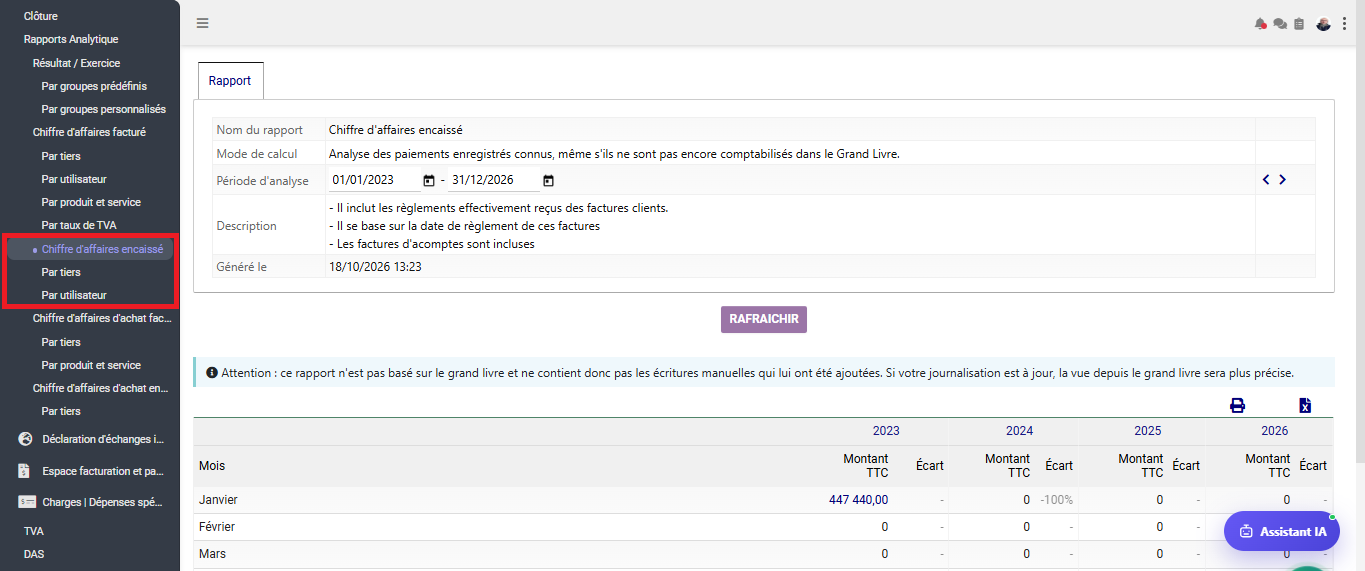Screen dimensions: 1365x571
Task: Open Clôture in the sidebar
Action: tap(41, 16)
